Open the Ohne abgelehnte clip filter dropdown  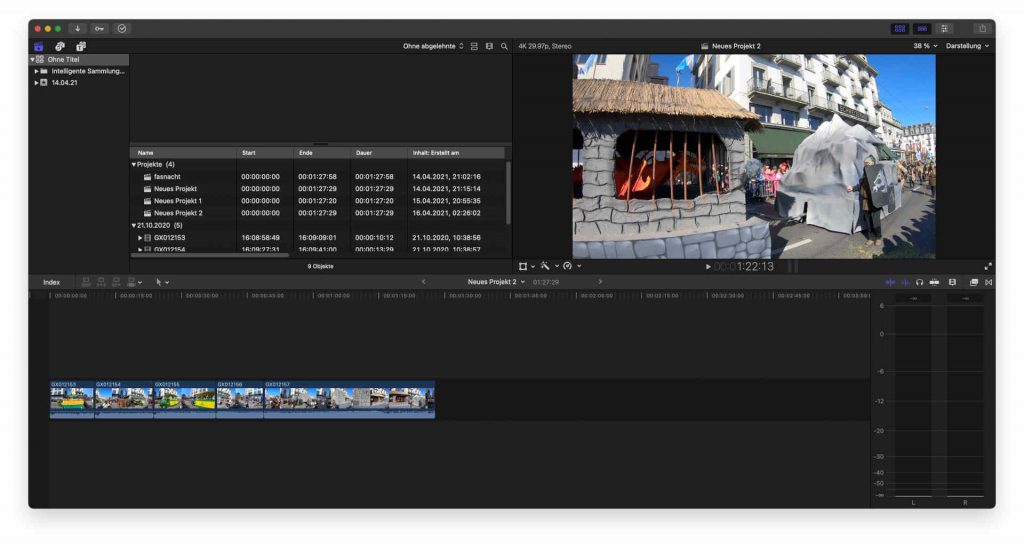point(433,46)
